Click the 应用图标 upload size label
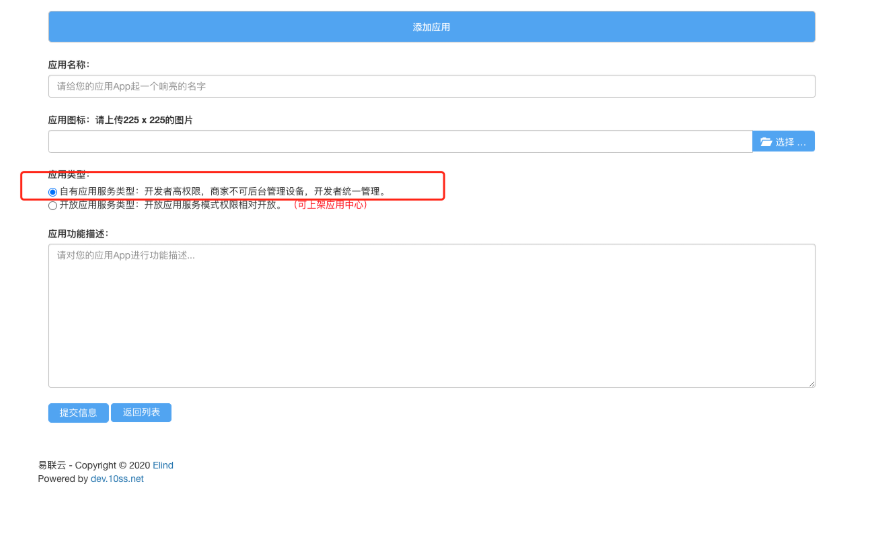 point(120,120)
